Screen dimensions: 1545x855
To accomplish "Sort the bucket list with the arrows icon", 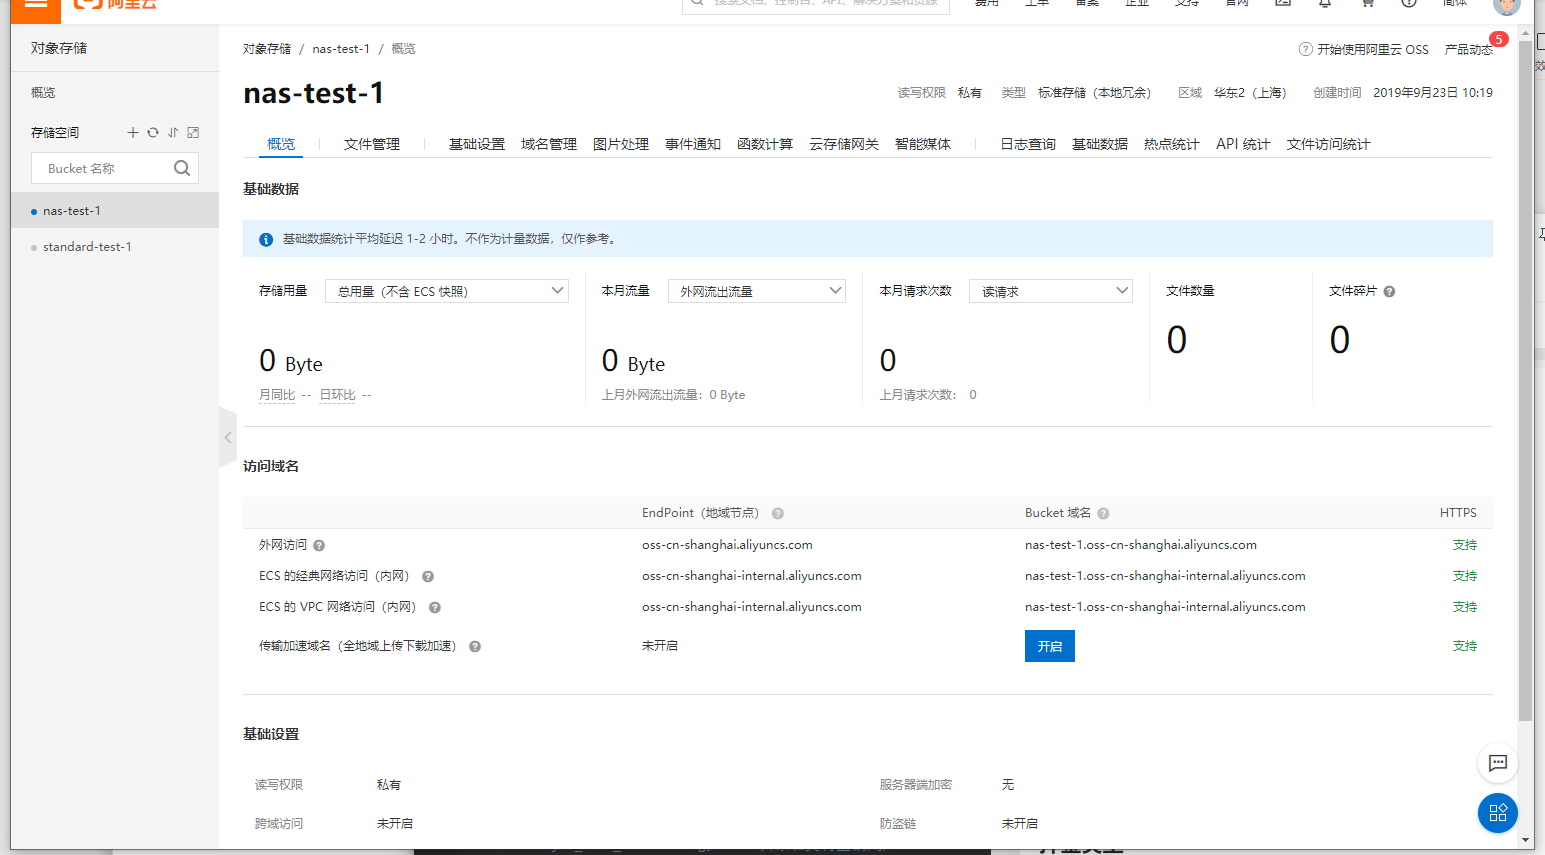I will point(173,132).
